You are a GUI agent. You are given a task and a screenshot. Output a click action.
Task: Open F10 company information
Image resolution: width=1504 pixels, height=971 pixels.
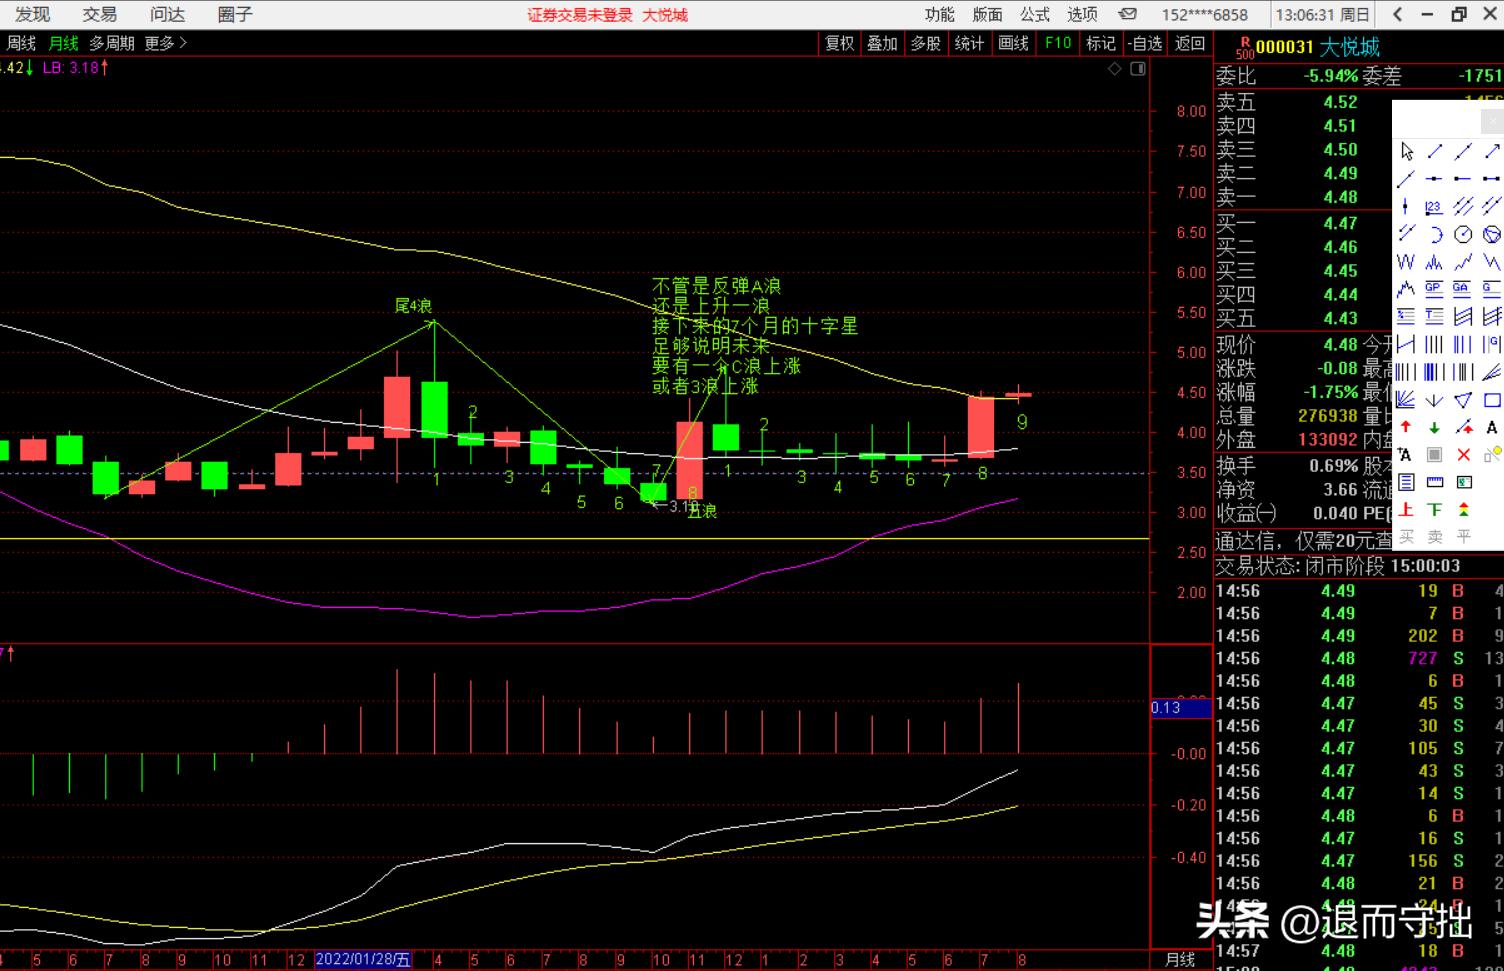[x=1058, y=43]
